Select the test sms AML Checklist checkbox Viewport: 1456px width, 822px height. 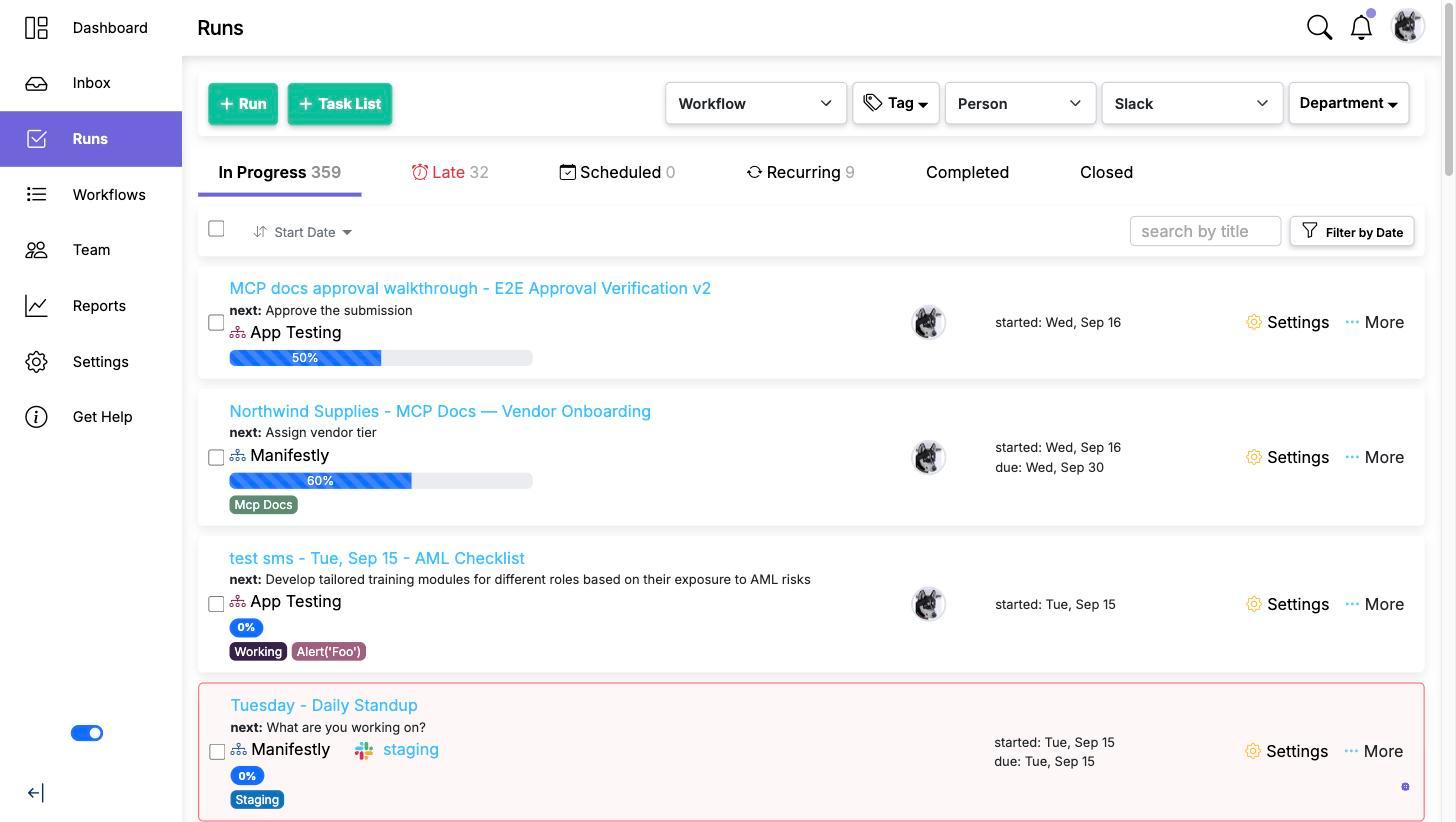[216, 604]
